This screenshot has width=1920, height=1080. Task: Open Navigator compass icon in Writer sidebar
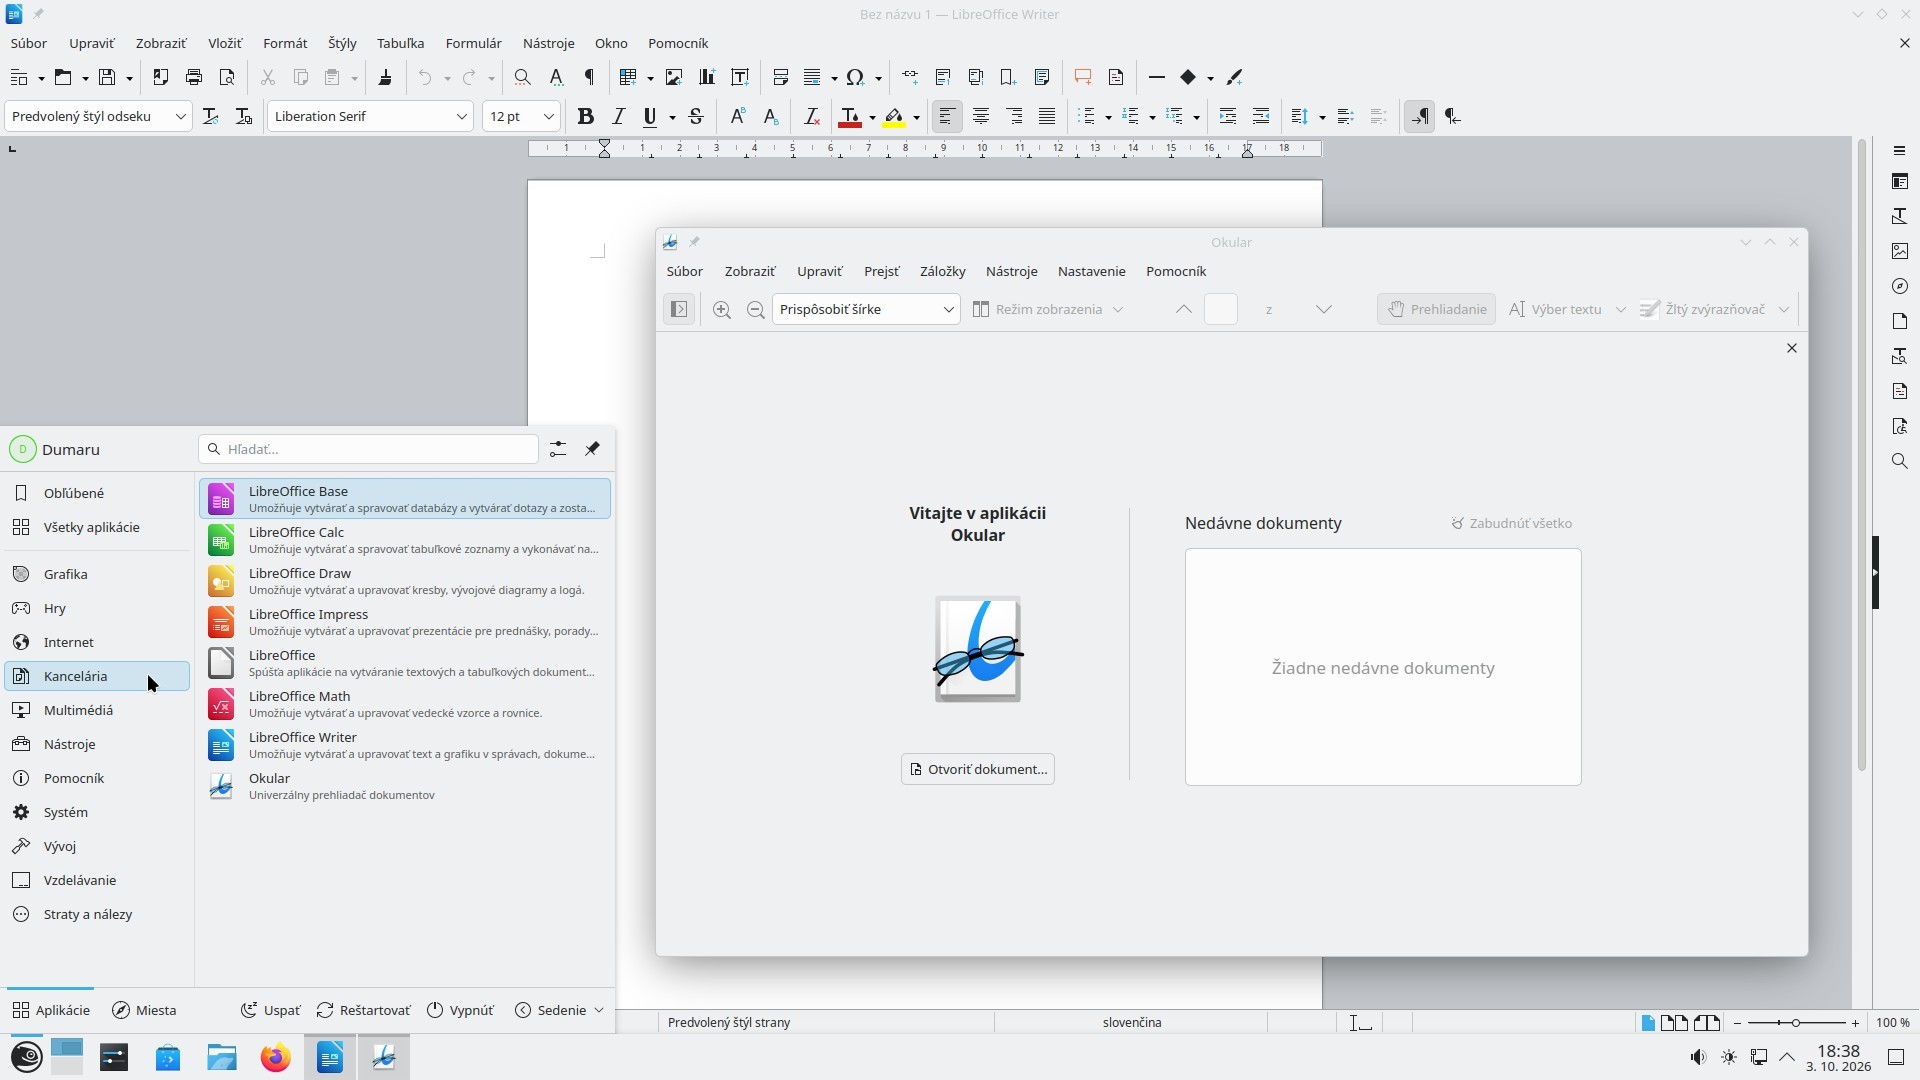pyautogui.click(x=1900, y=286)
